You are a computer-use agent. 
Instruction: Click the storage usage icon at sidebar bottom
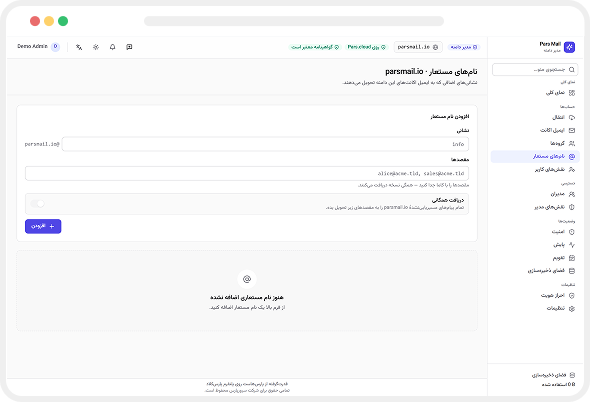(572, 375)
